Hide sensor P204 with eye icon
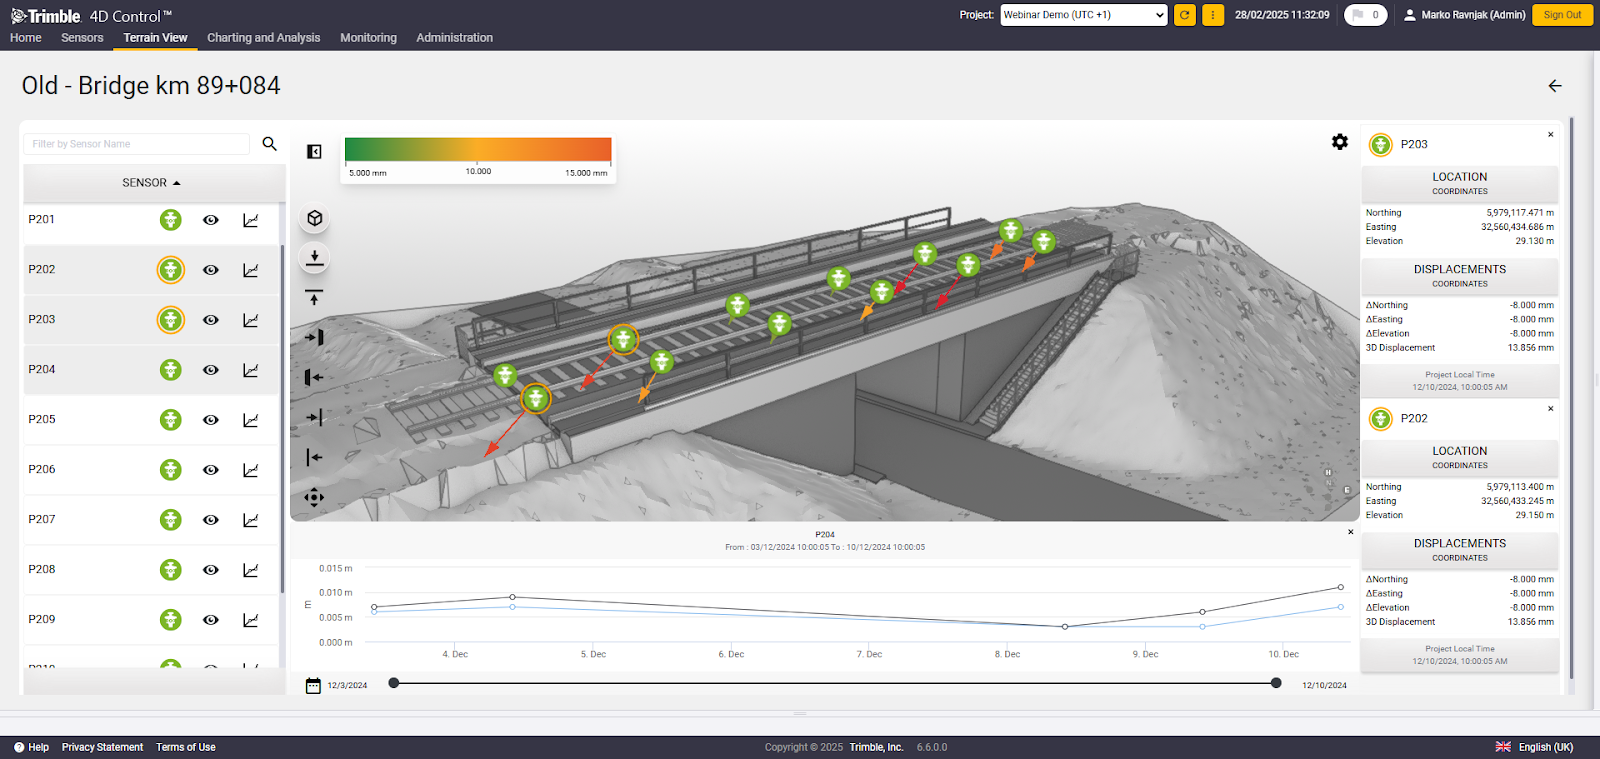Screen dimensions: 1600x759 [x=211, y=370]
